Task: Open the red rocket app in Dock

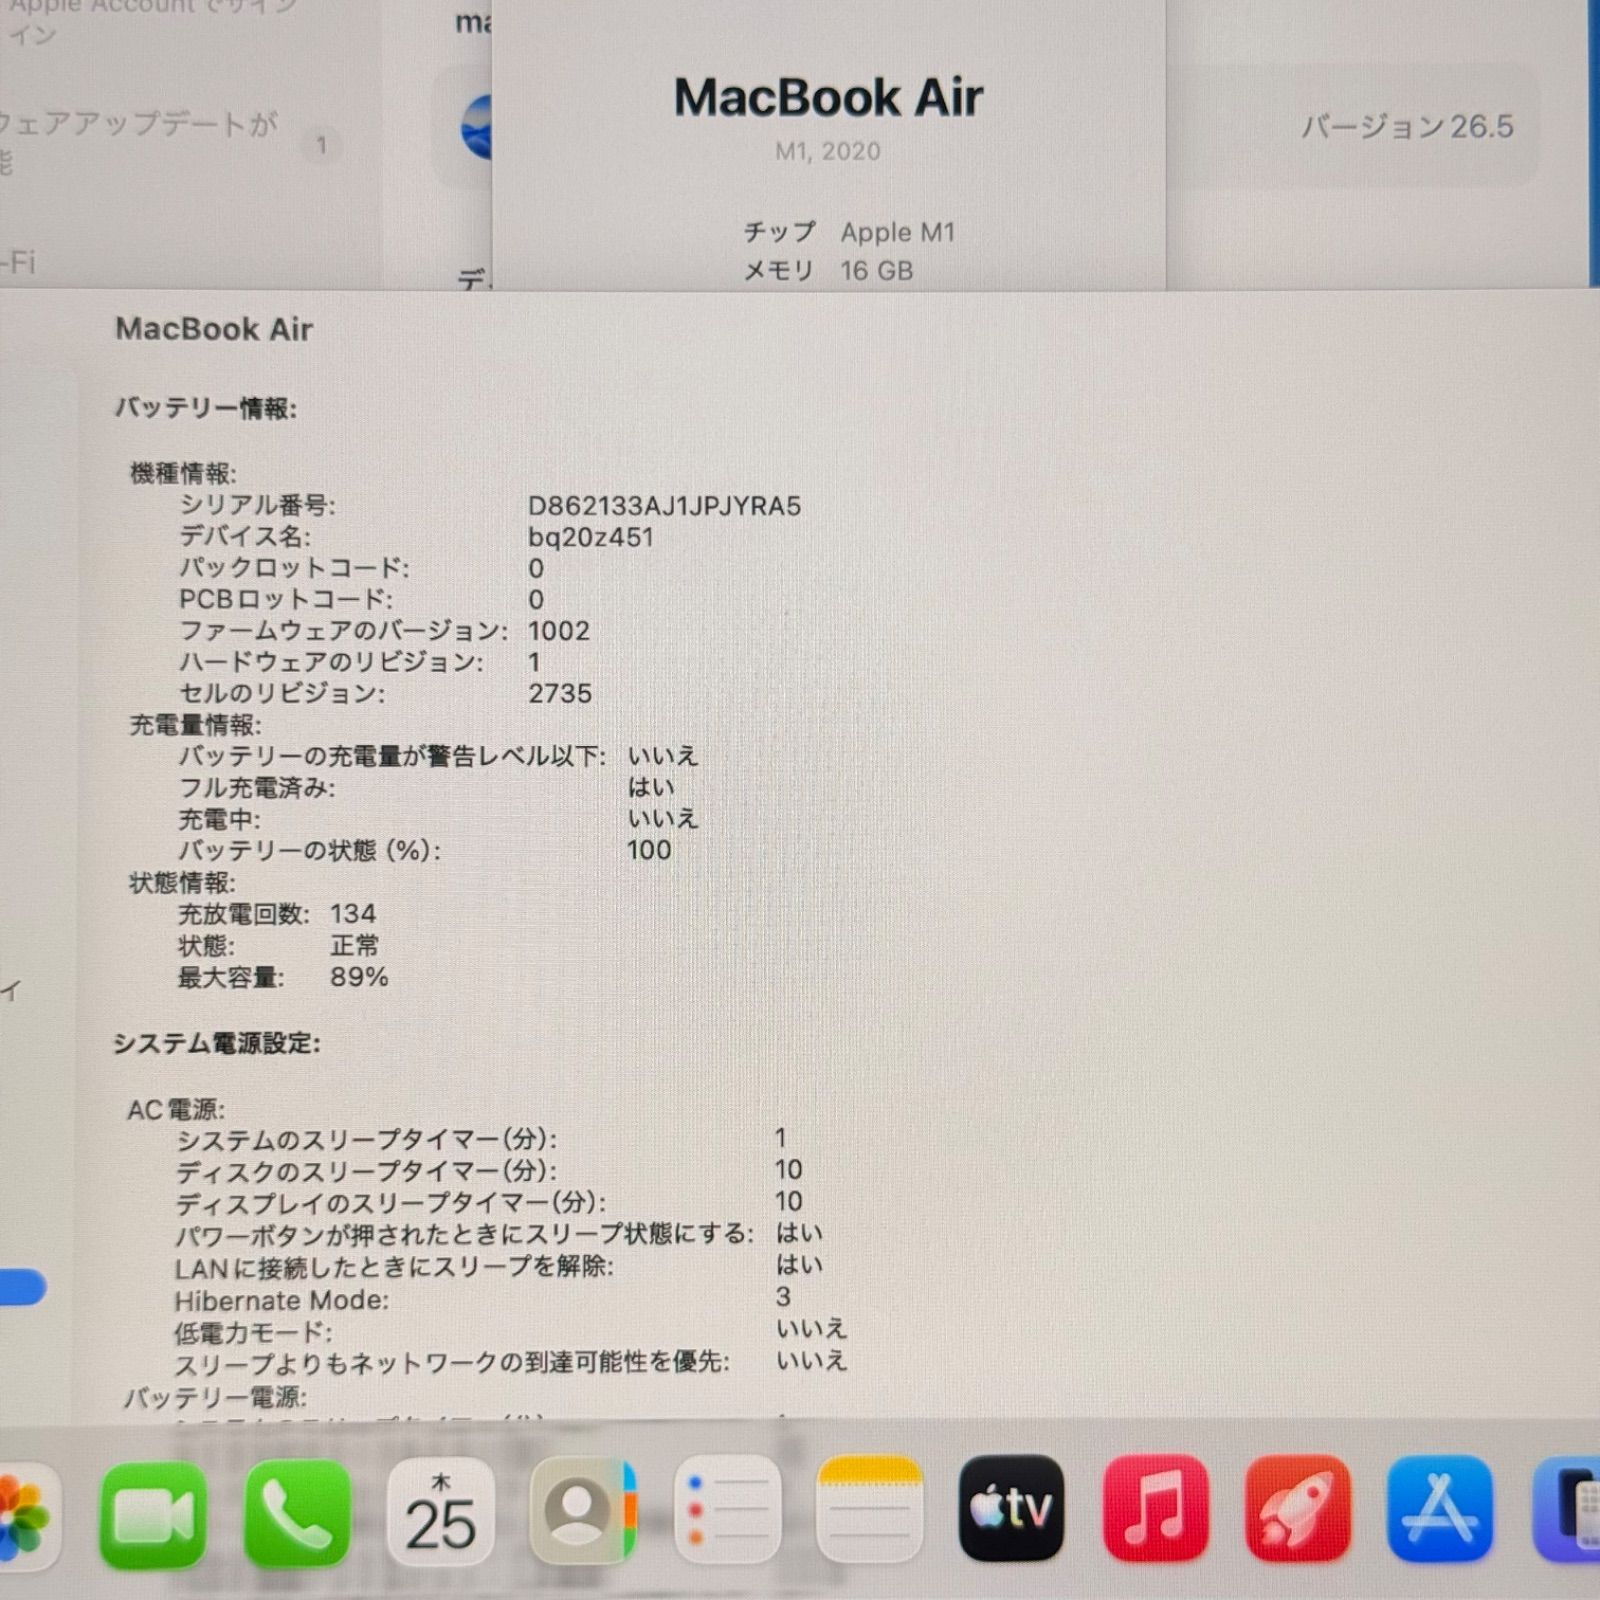Action: tap(1298, 1508)
